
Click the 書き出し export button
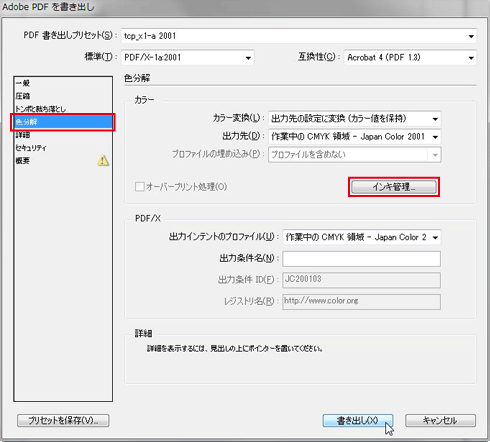coord(358,420)
